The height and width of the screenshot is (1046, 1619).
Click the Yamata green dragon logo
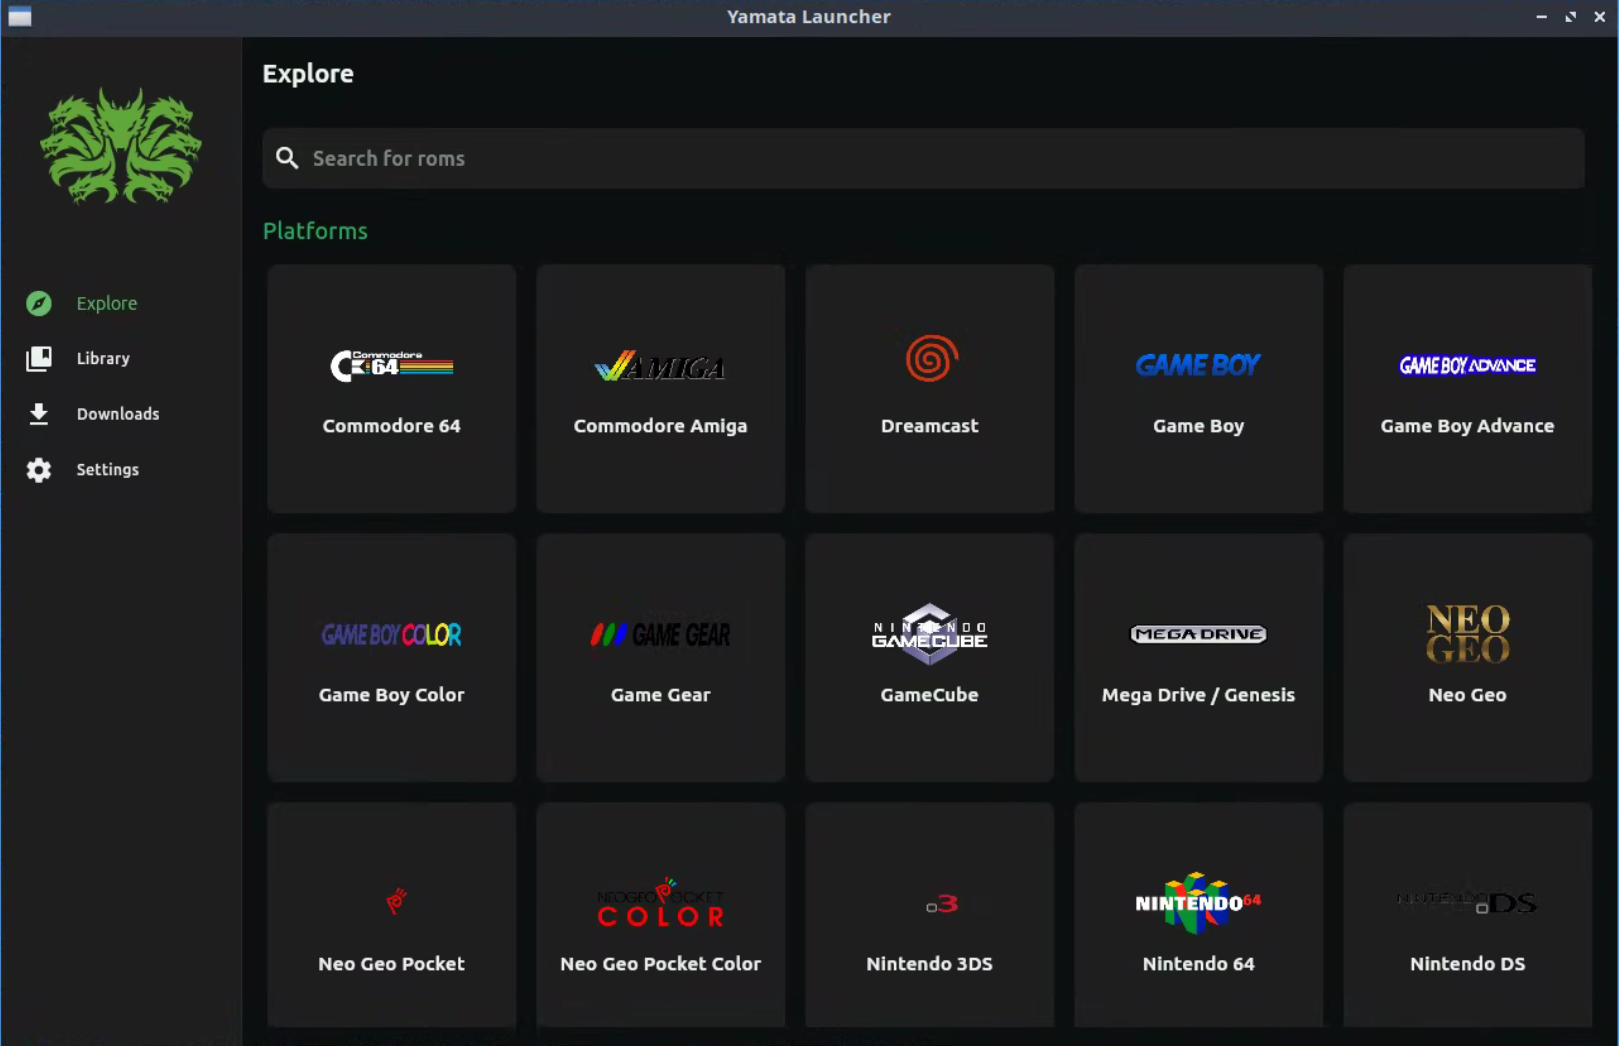pos(120,146)
